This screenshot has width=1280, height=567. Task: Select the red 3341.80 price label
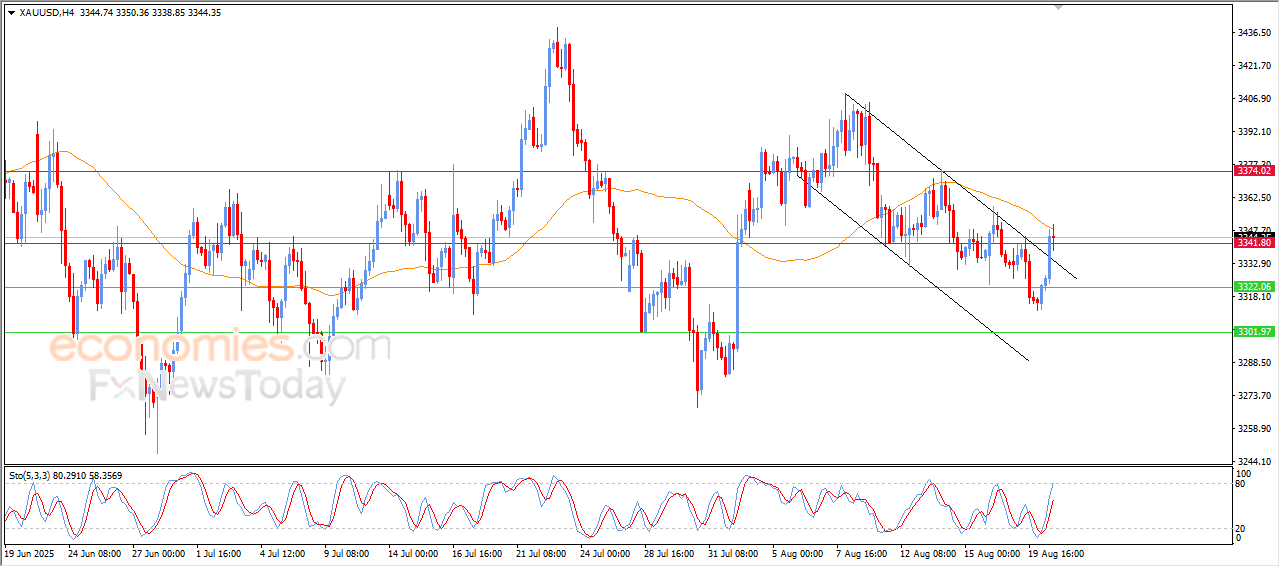[x=1254, y=243]
